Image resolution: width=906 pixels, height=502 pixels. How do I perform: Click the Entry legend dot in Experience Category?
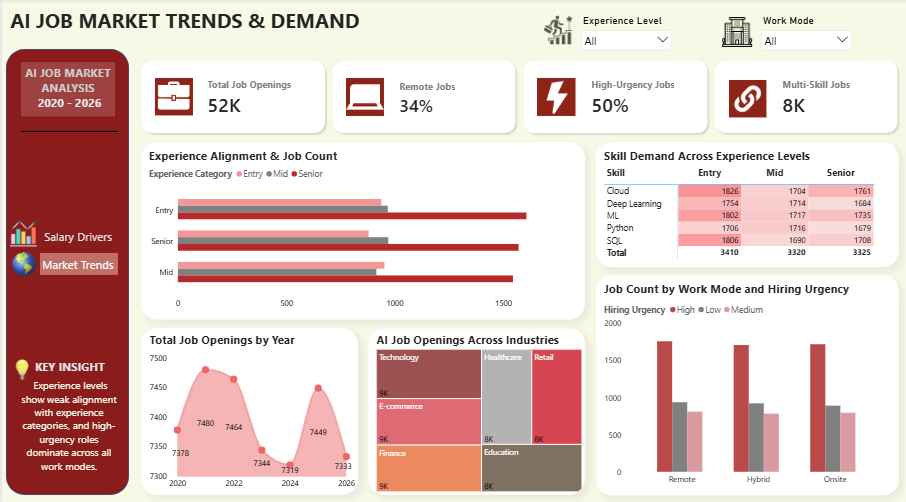click(x=239, y=174)
